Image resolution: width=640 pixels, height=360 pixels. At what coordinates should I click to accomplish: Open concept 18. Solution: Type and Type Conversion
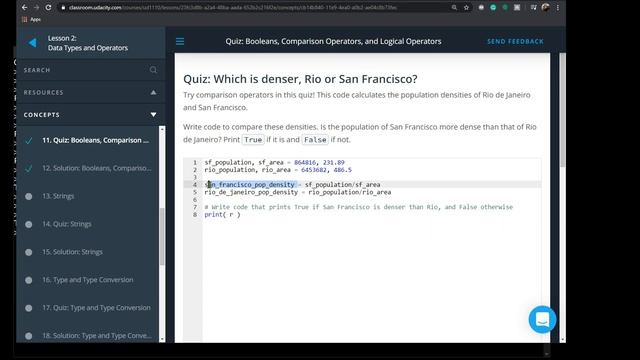click(x=97, y=336)
